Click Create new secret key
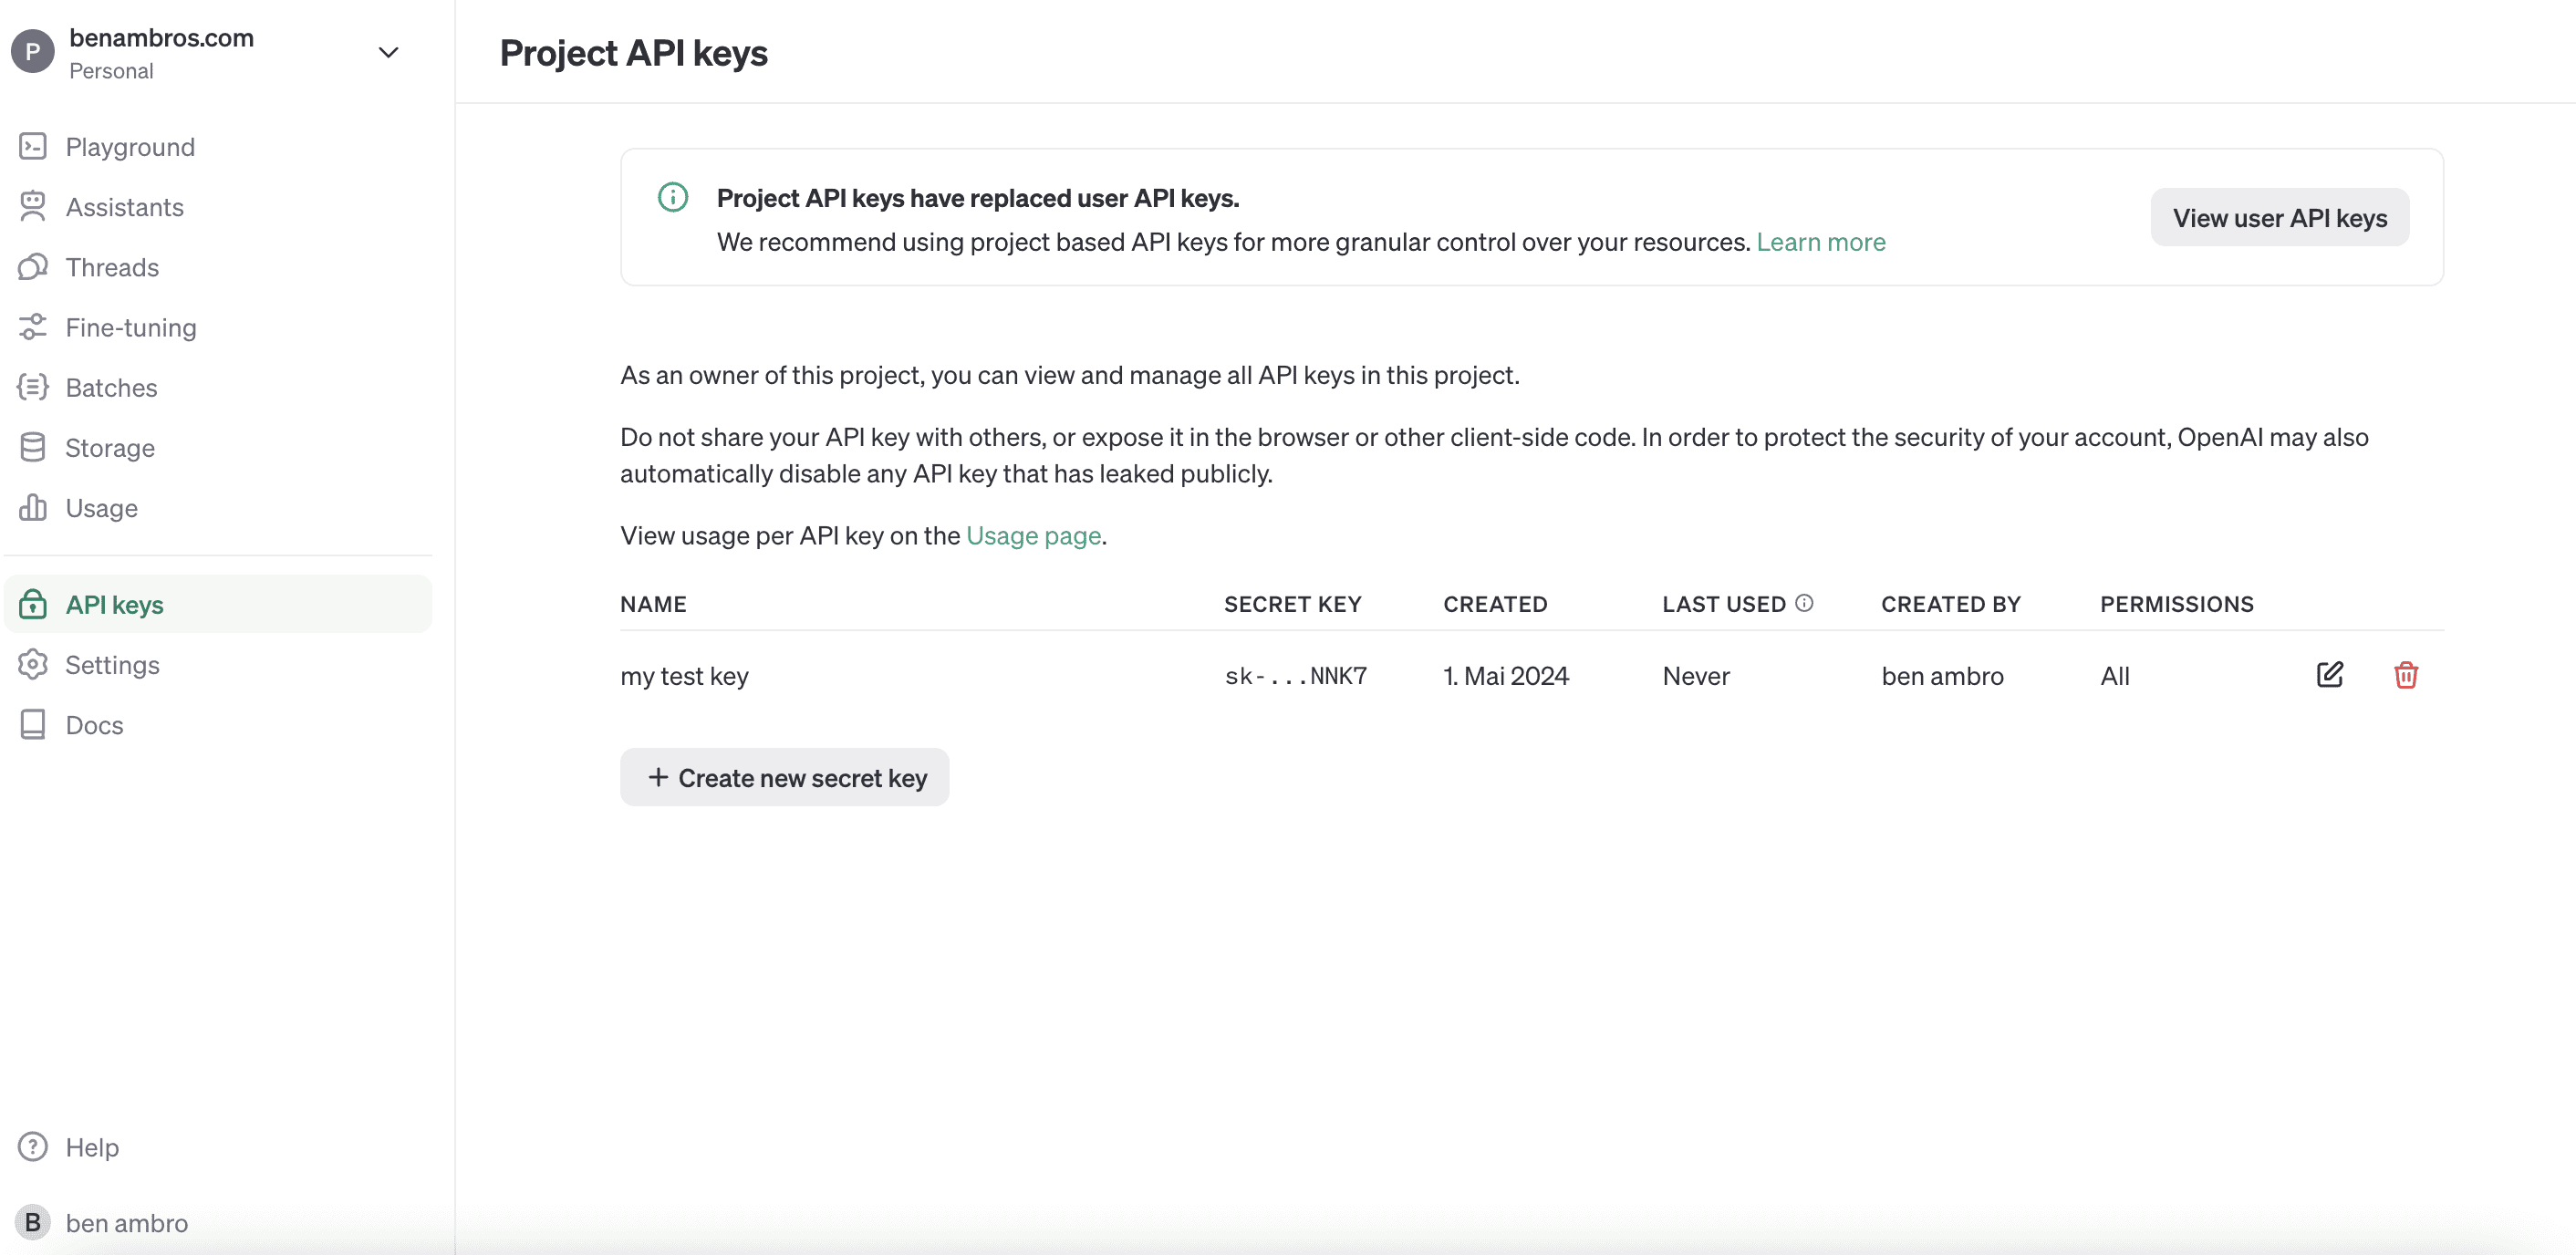Screen dimensions: 2576x1255 [785, 777]
